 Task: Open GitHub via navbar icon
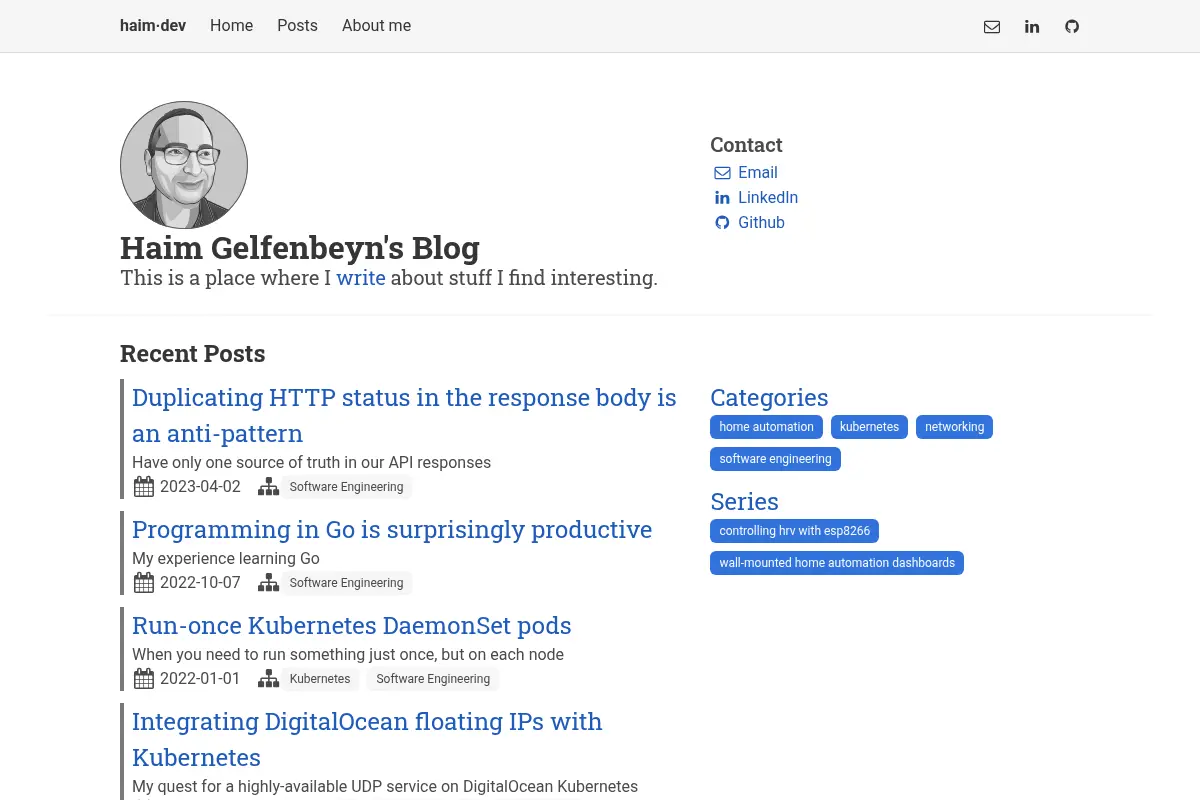1072,27
